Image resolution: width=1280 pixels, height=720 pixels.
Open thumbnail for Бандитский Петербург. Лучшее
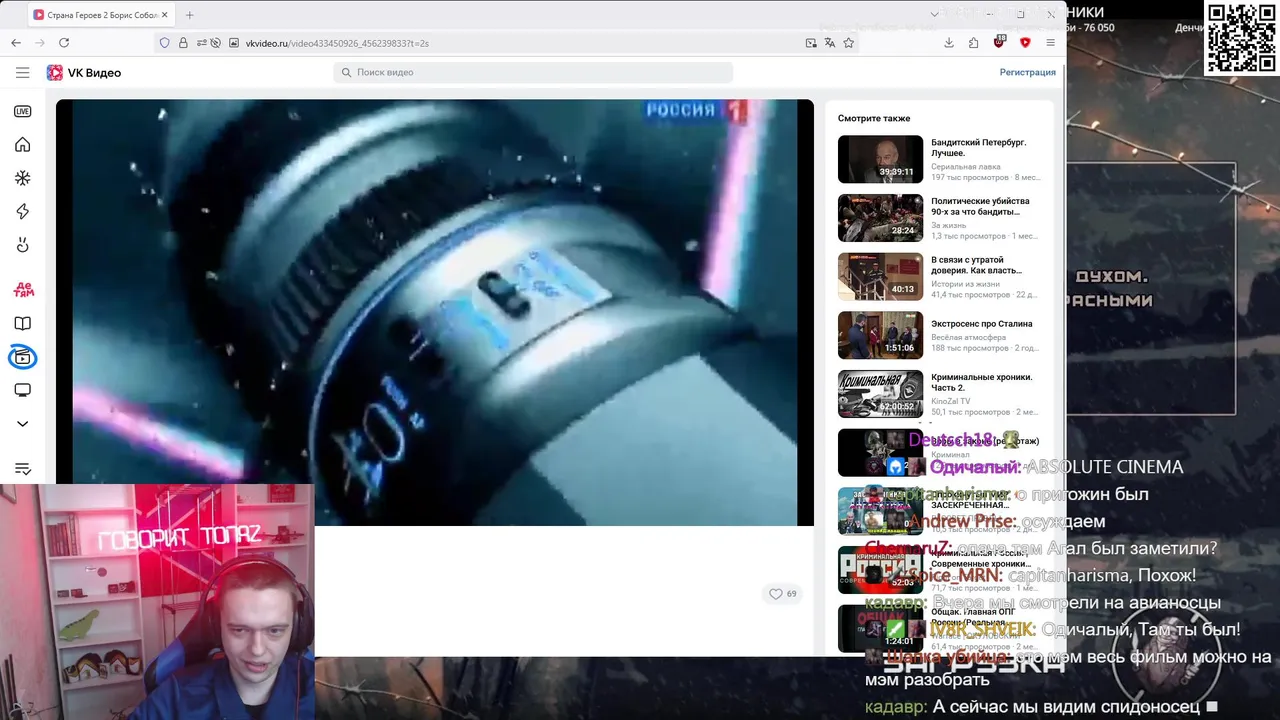coord(880,159)
